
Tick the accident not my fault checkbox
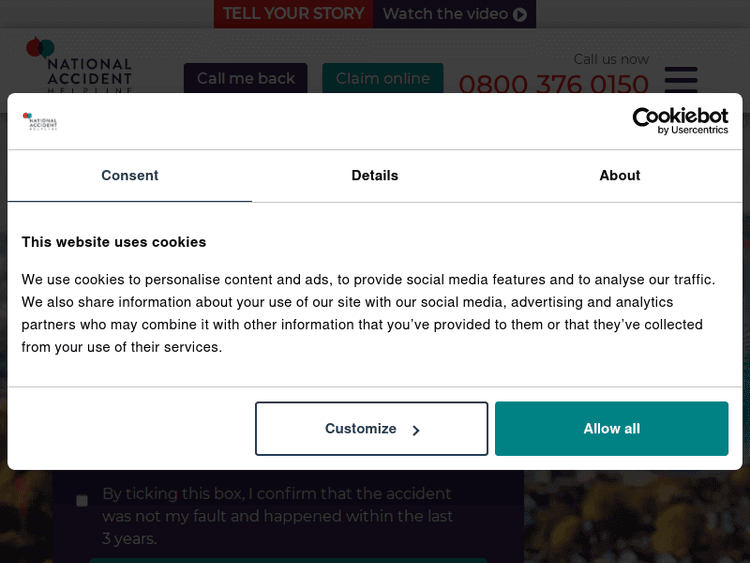pyautogui.click(x=82, y=500)
